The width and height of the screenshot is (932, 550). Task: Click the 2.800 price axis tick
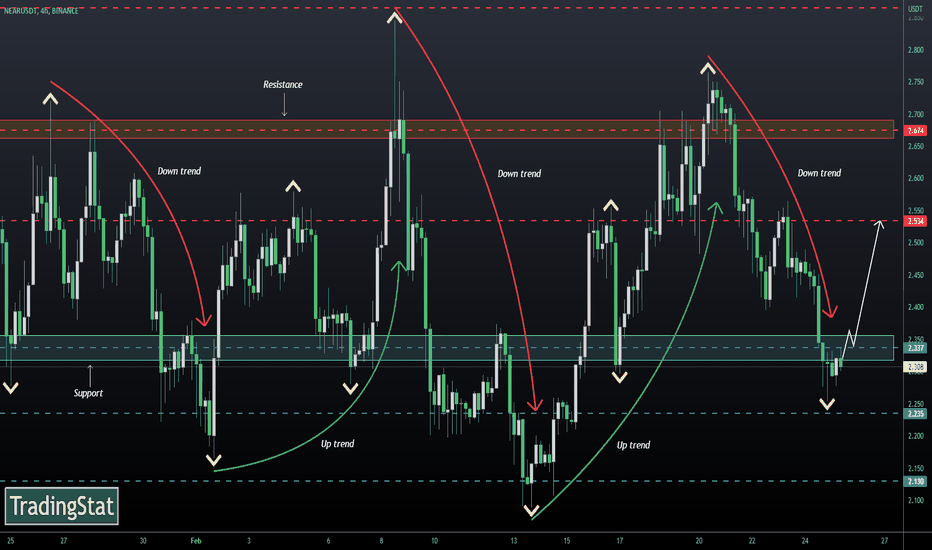(x=915, y=50)
